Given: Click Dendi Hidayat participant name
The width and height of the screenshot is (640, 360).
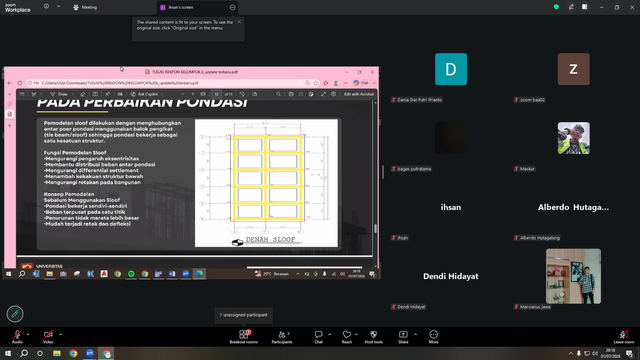Looking at the screenshot, I should pyautogui.click(x=451, y=276).
